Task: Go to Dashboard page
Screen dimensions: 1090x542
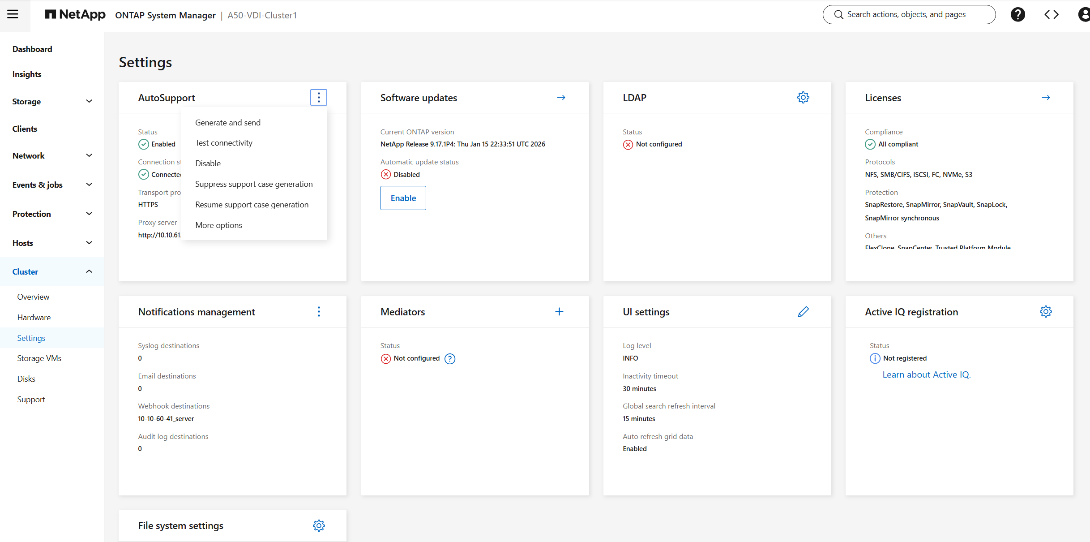Action: pos(32,49)
